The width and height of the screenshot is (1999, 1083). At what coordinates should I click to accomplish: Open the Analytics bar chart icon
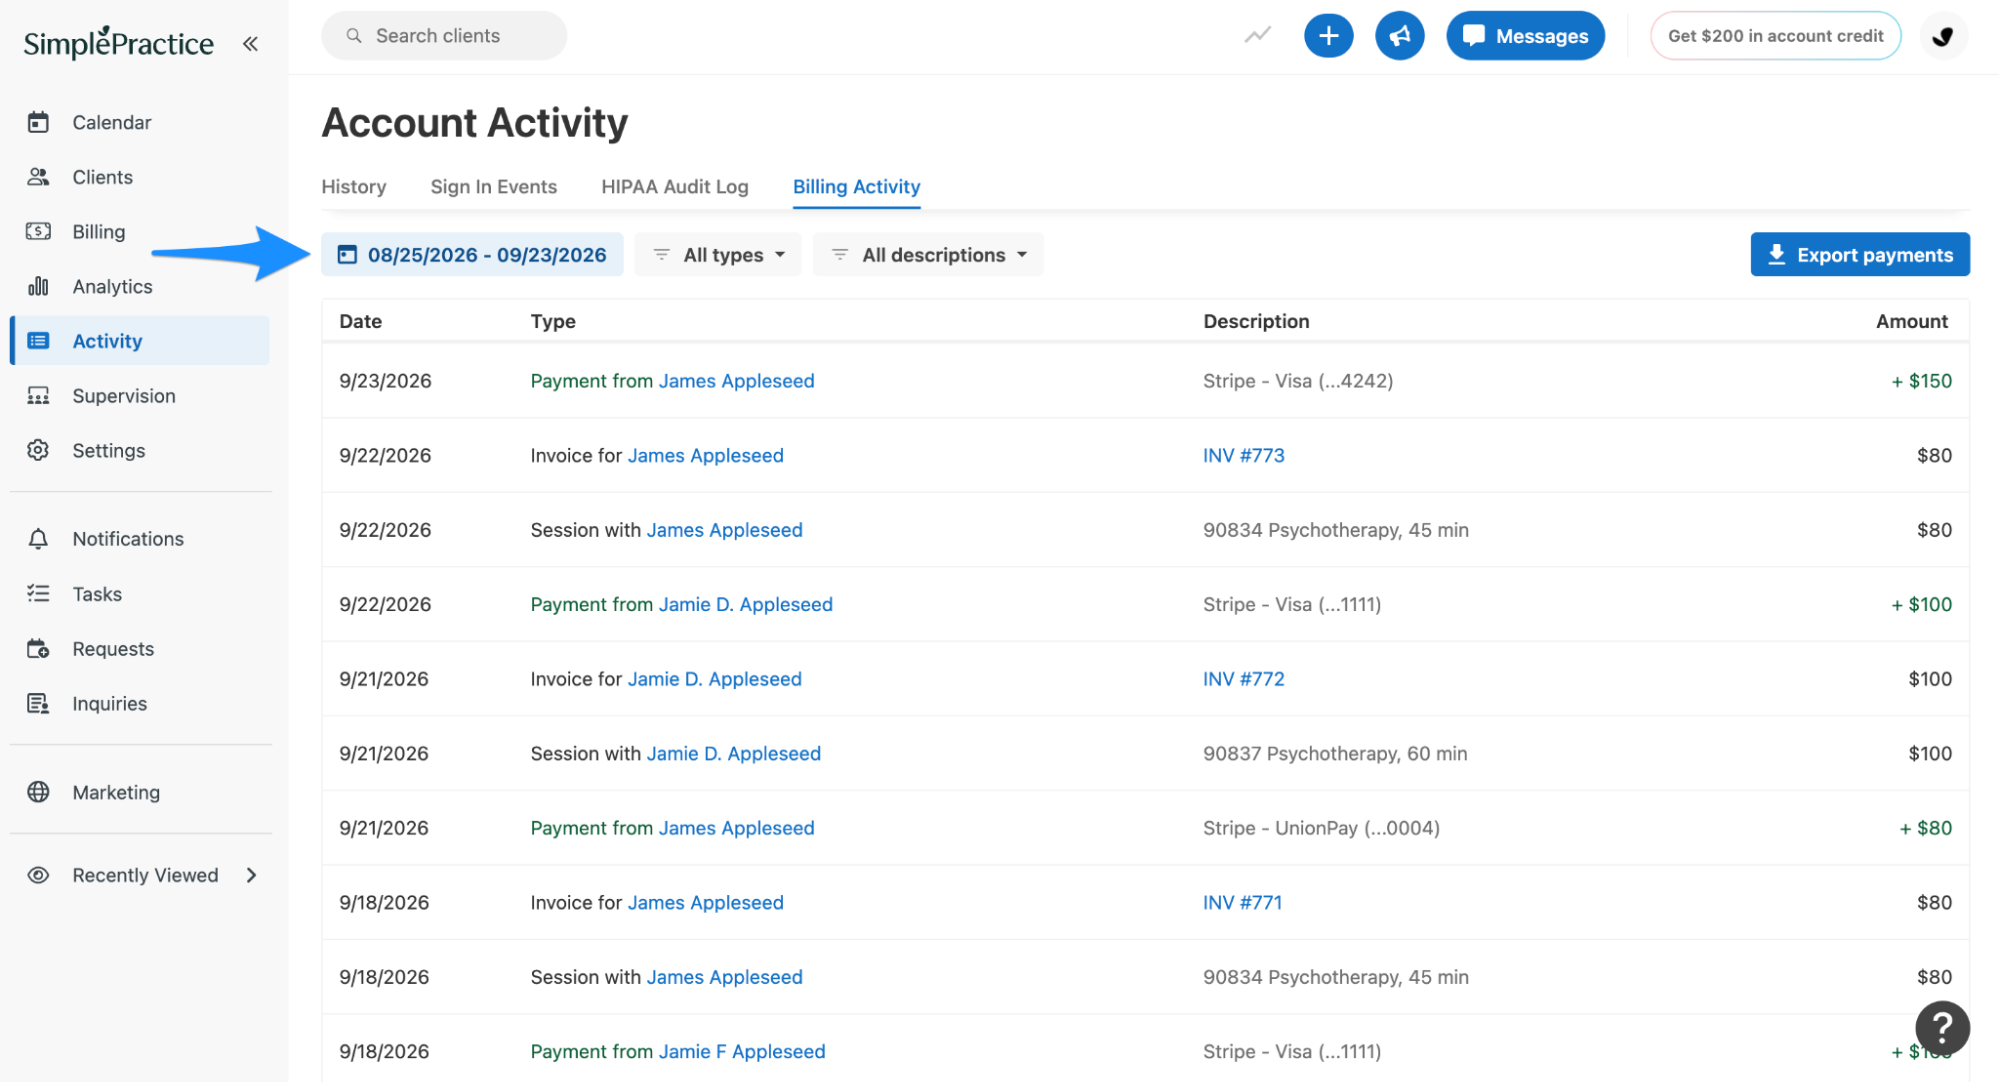[38, 286]
